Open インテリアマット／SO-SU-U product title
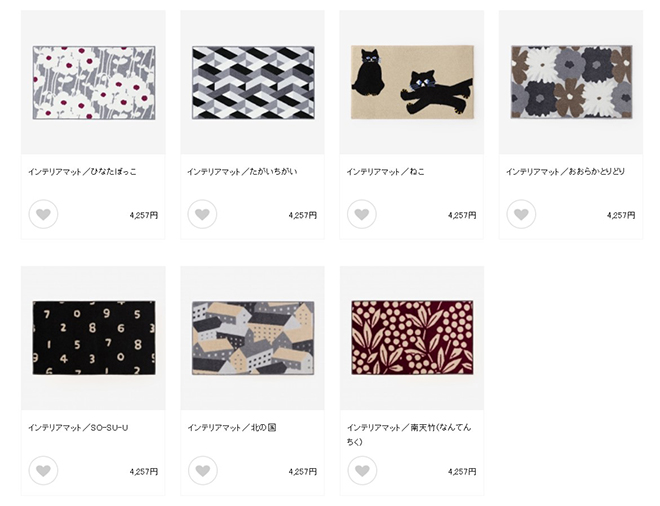Image resolution: width=660 pixels, height=506 pixels. (78, 428)
